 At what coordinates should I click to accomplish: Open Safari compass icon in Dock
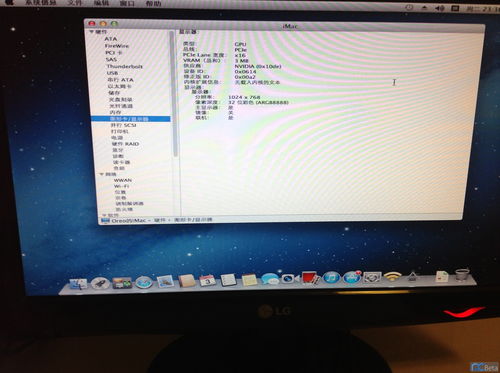coord(144,282)
